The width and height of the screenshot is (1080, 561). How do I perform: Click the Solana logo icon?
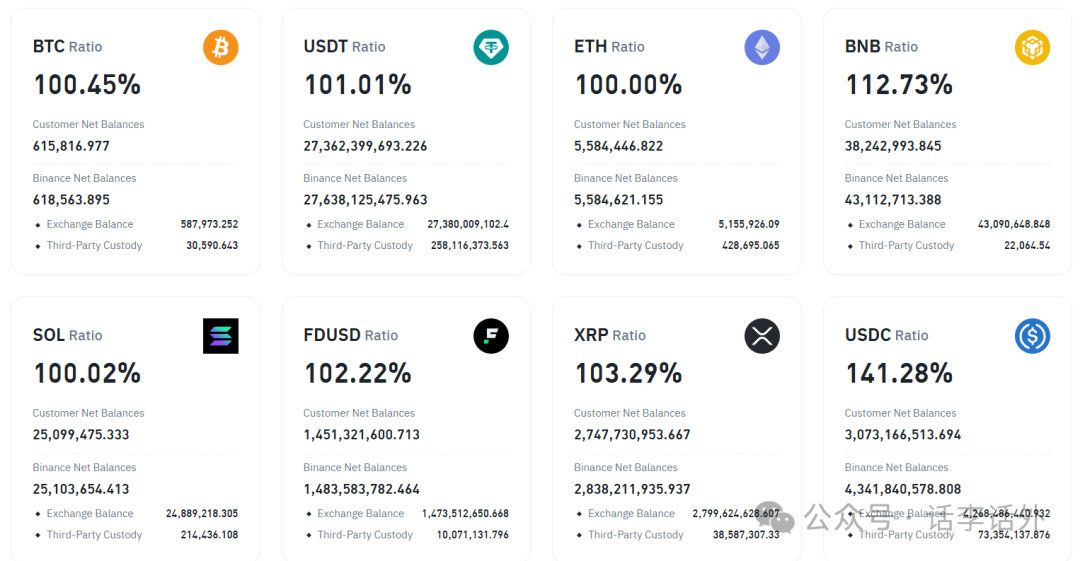coord(221,336)
